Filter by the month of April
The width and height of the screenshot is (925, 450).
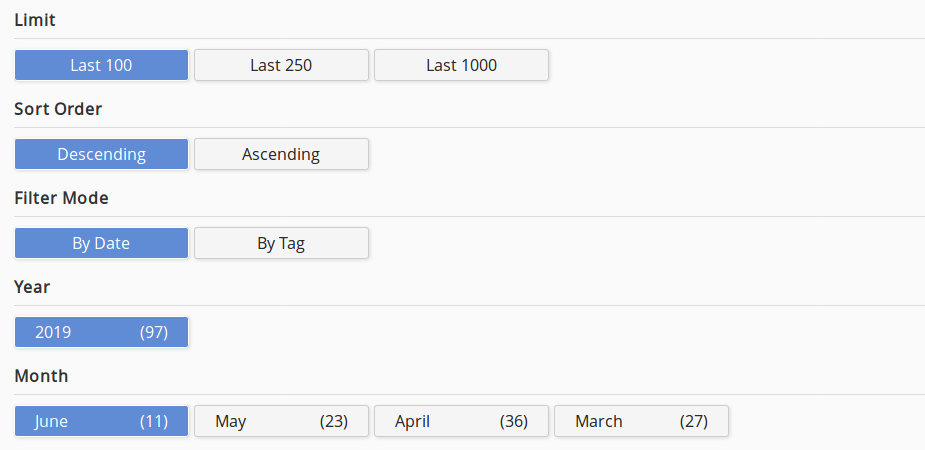[x=461, y=421]
